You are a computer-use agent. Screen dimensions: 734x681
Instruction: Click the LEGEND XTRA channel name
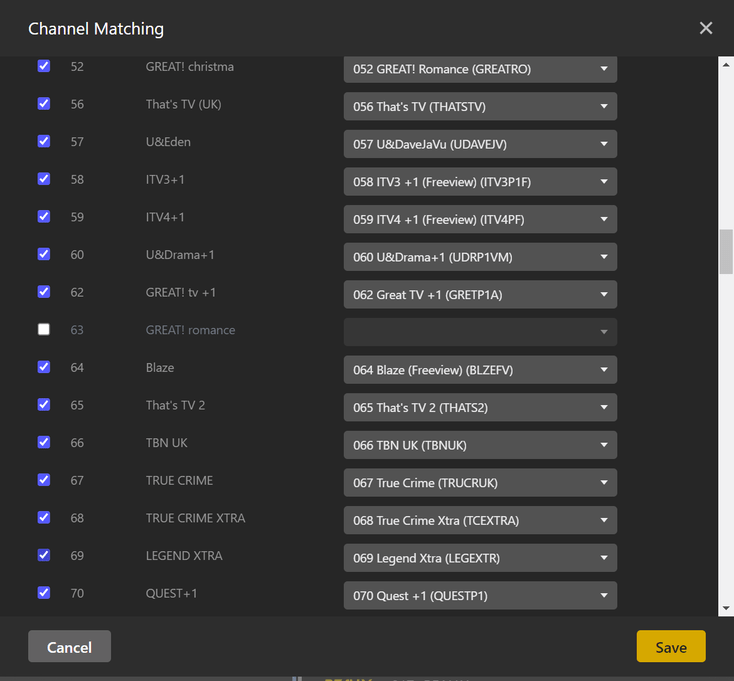184,556
